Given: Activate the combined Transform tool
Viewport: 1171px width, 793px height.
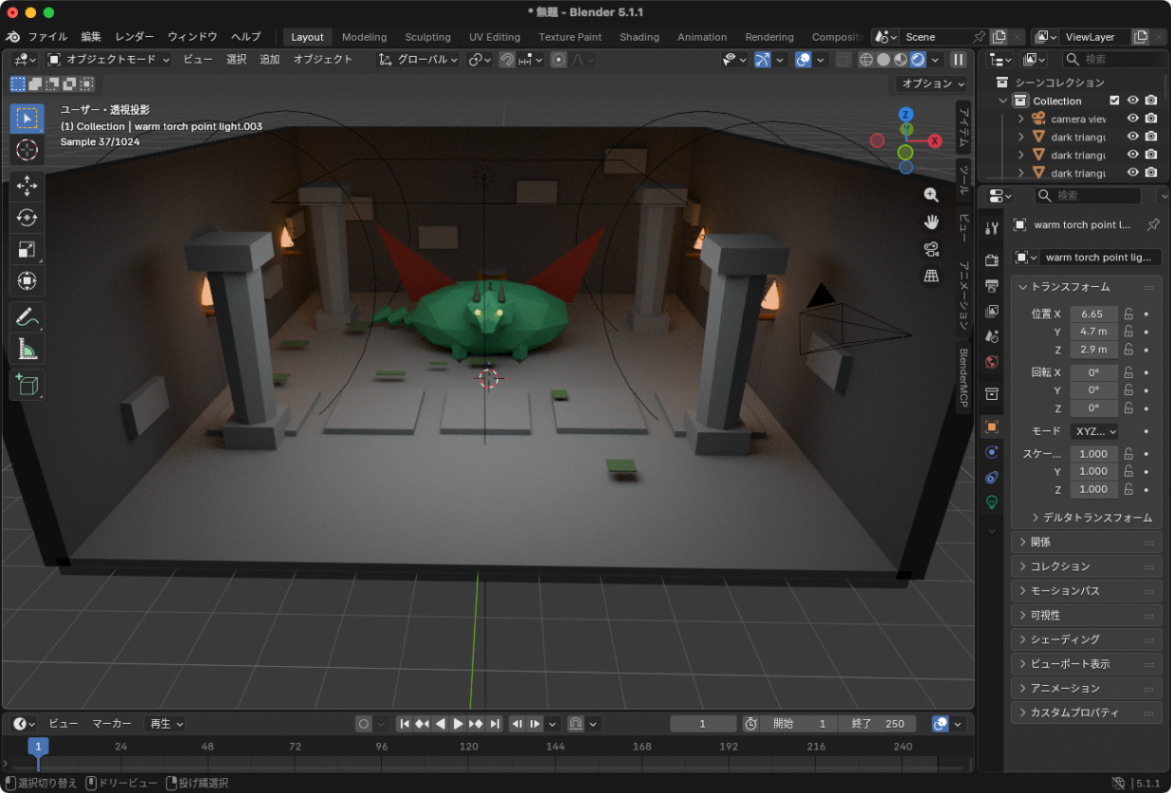Looking at the screenshot, I should click(27, 281).
